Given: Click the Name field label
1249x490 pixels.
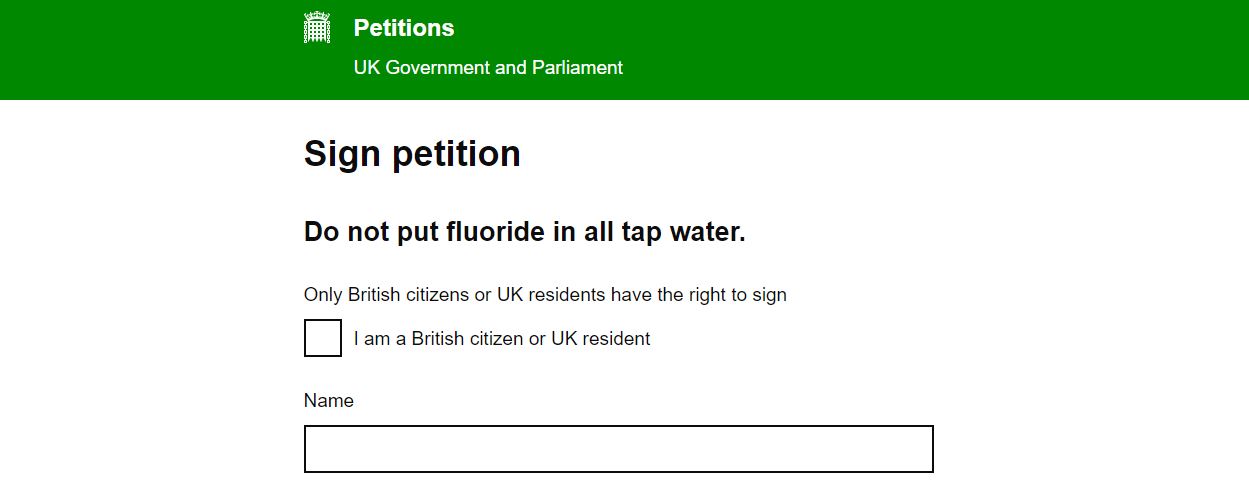Looking at the screenshot, I should [329, 401].
